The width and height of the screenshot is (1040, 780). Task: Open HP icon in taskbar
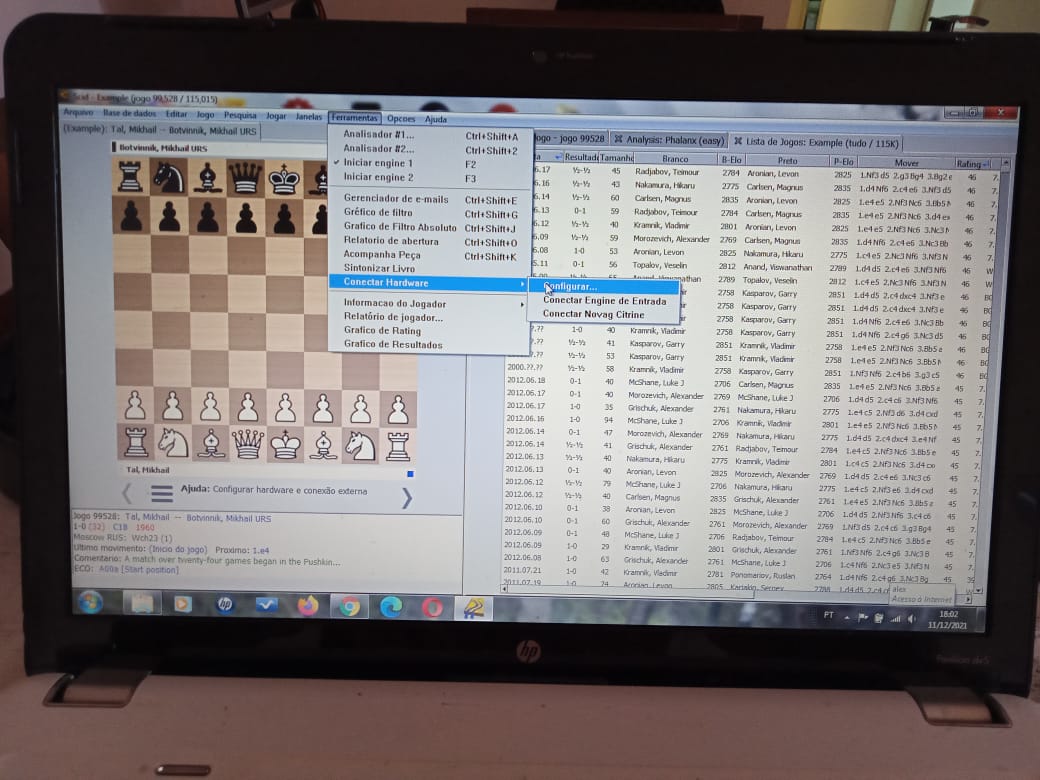click(225, 604)
